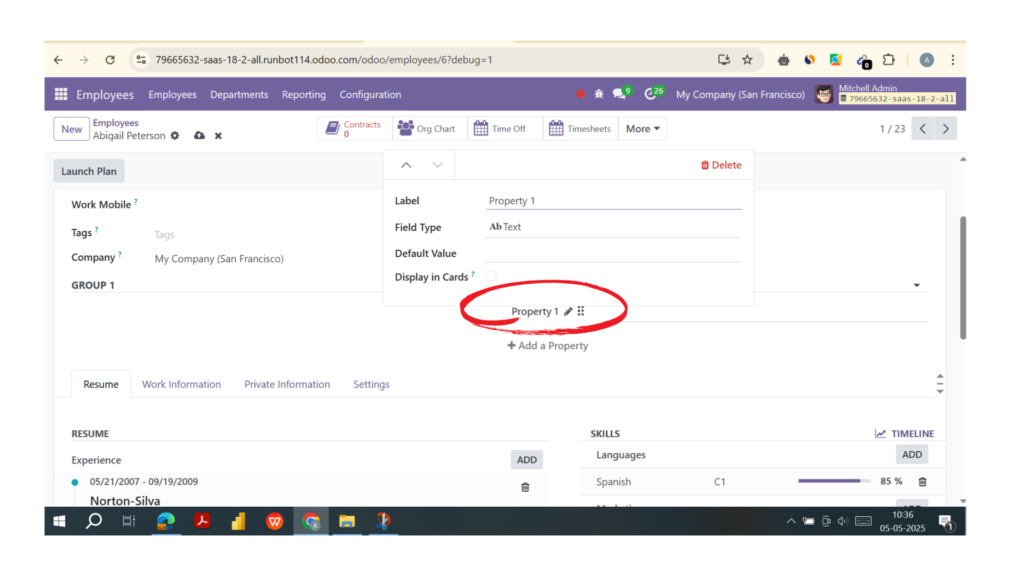The height and width of the screenshot is (576, 1024).
Task: Open the Timeline view in the Skills section
Action: click(904, 433)
